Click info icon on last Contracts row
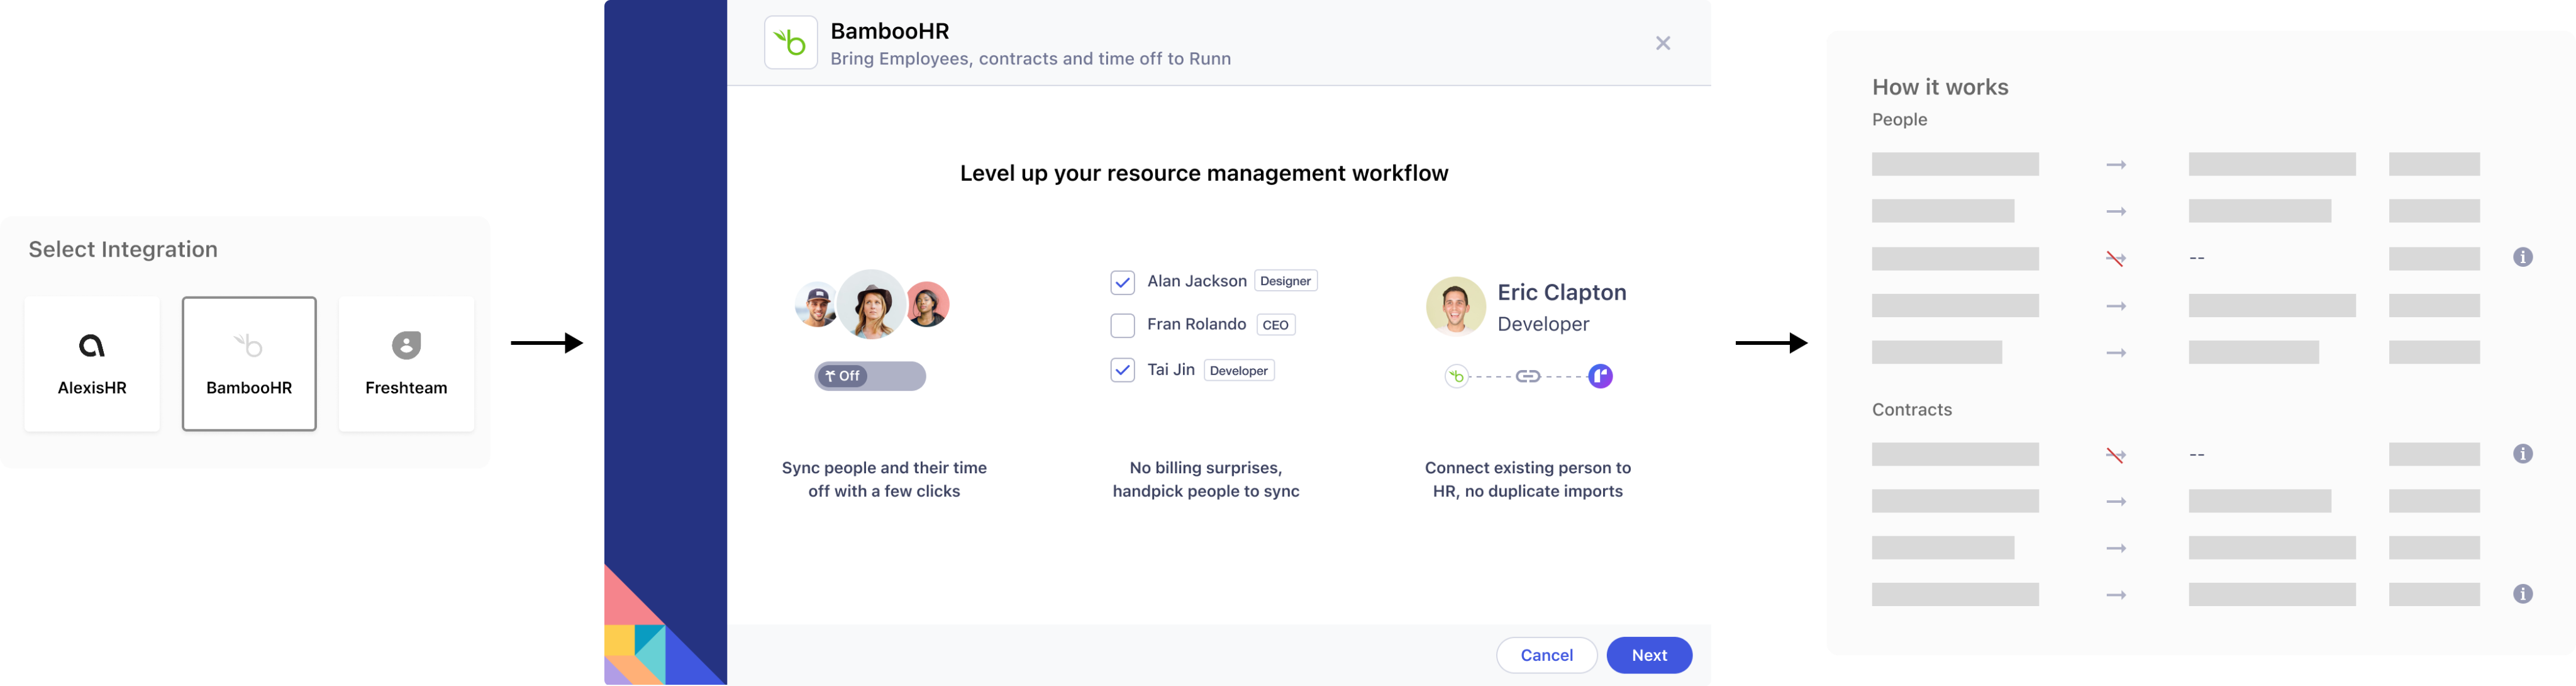Image resolution: width=2576 pixels, height=686 pixels. 2523,594
